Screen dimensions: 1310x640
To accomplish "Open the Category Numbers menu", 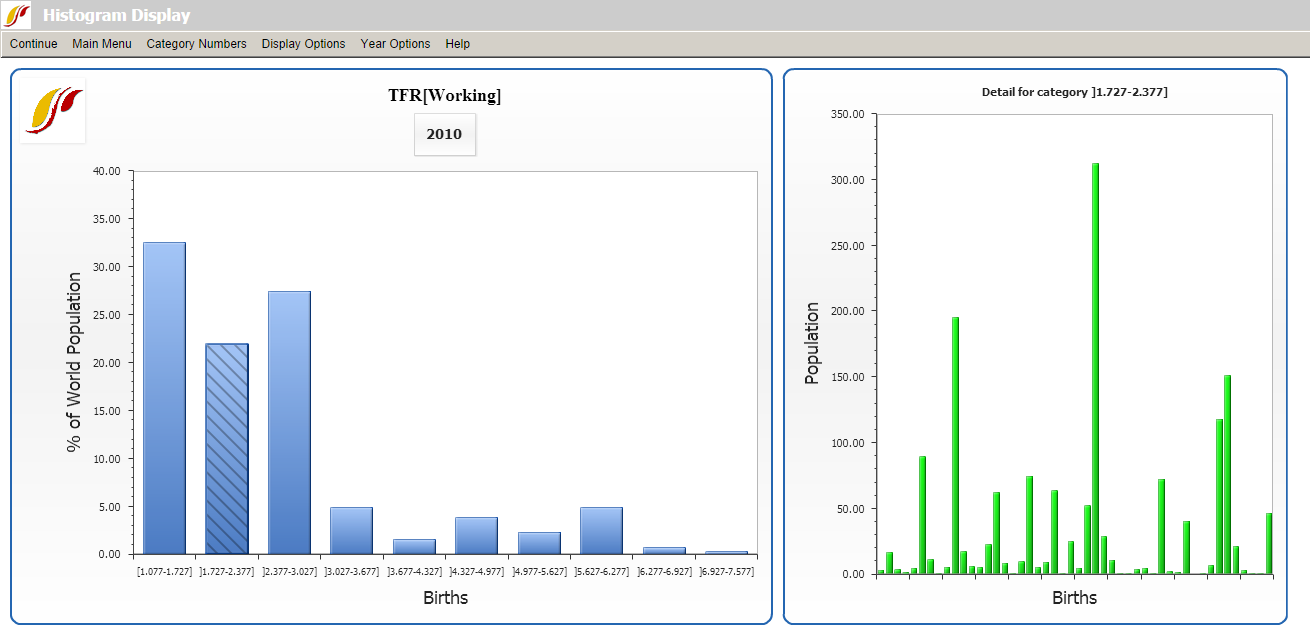I will [196, 44].
